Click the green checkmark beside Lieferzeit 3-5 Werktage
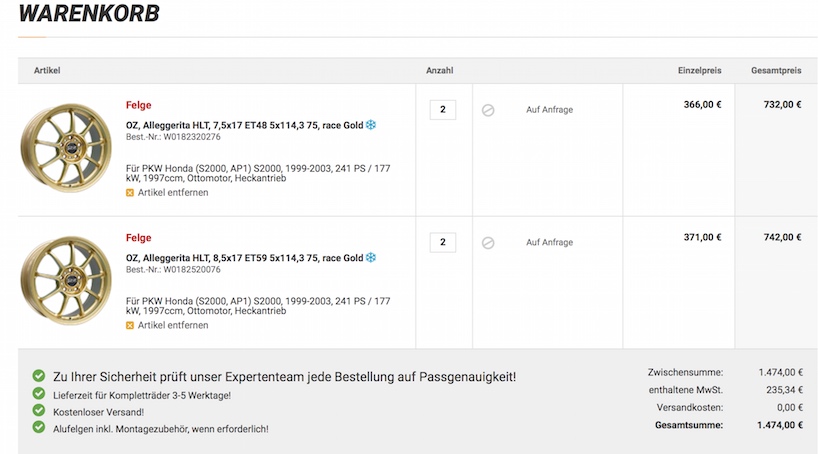 (x=39, y=395)
